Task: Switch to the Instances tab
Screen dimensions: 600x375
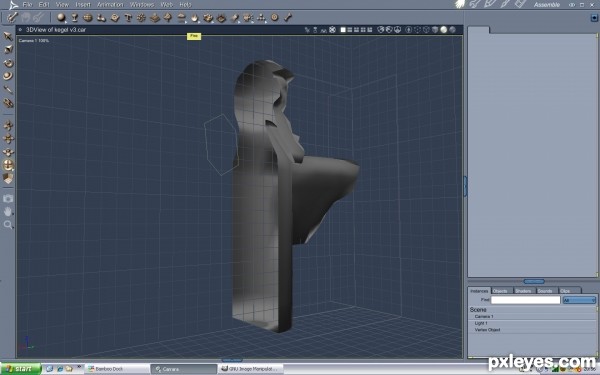Action: point(479,291)
